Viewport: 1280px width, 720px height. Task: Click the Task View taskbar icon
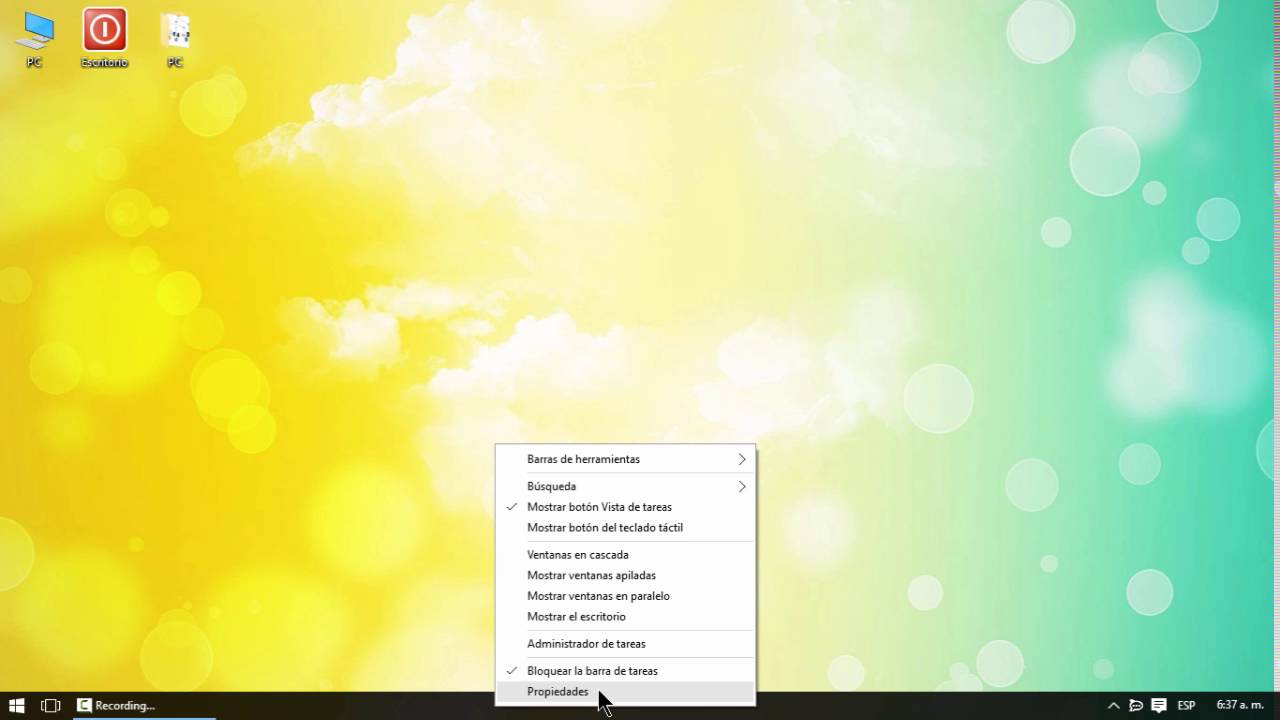click(x=51, y=705)
